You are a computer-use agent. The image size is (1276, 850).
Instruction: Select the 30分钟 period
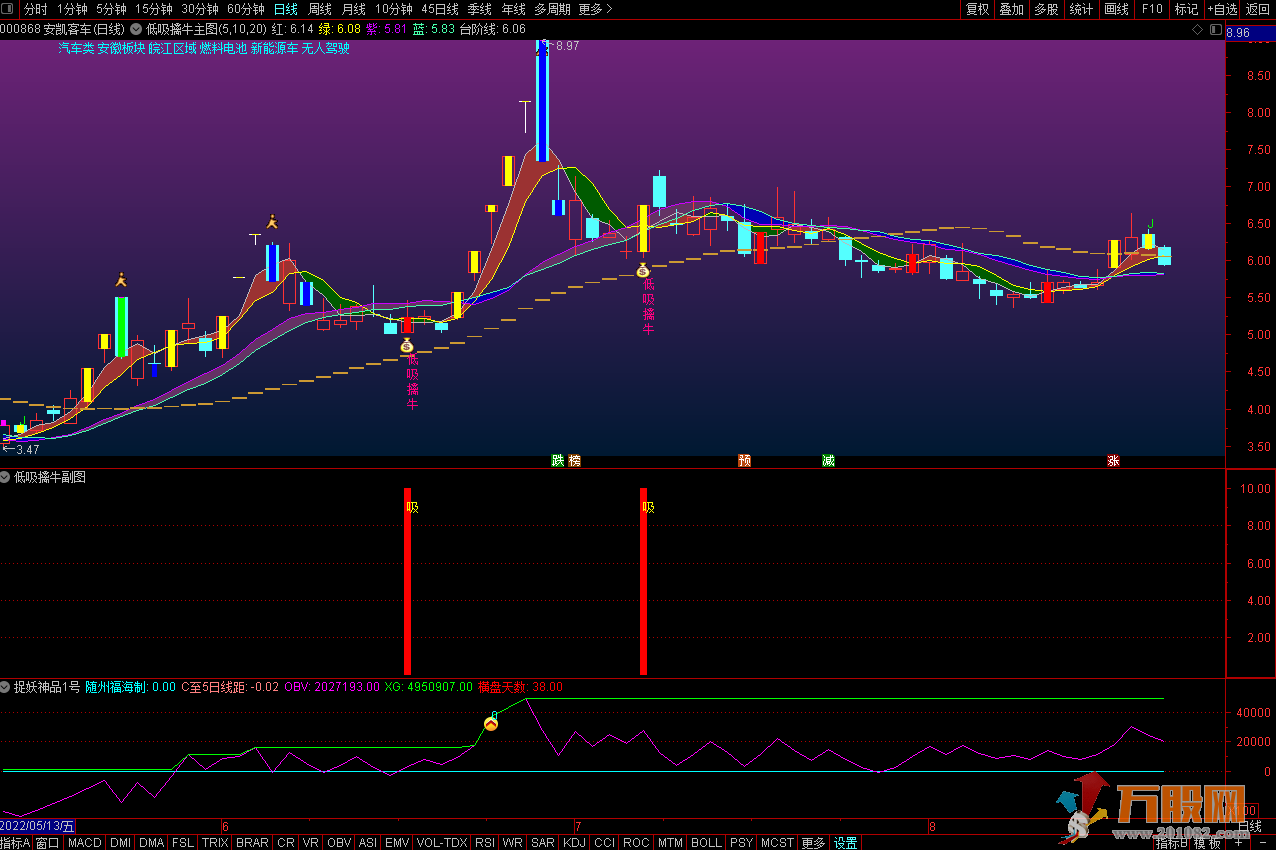pyautogui.click(x=200, y=9)
